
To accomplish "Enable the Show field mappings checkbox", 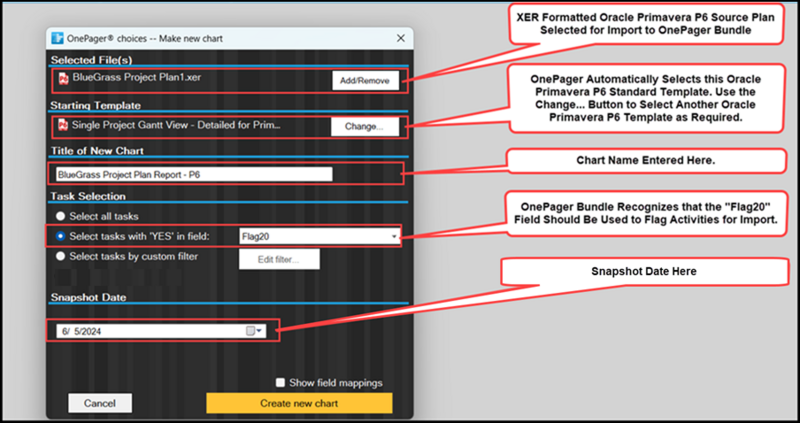I will (x=280, y=383).
